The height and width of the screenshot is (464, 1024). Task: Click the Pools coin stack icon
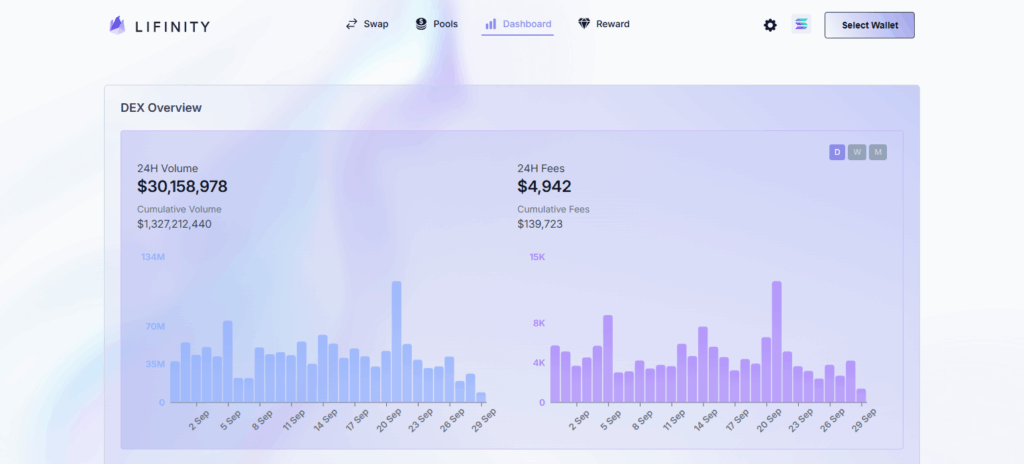coord(421,24)
